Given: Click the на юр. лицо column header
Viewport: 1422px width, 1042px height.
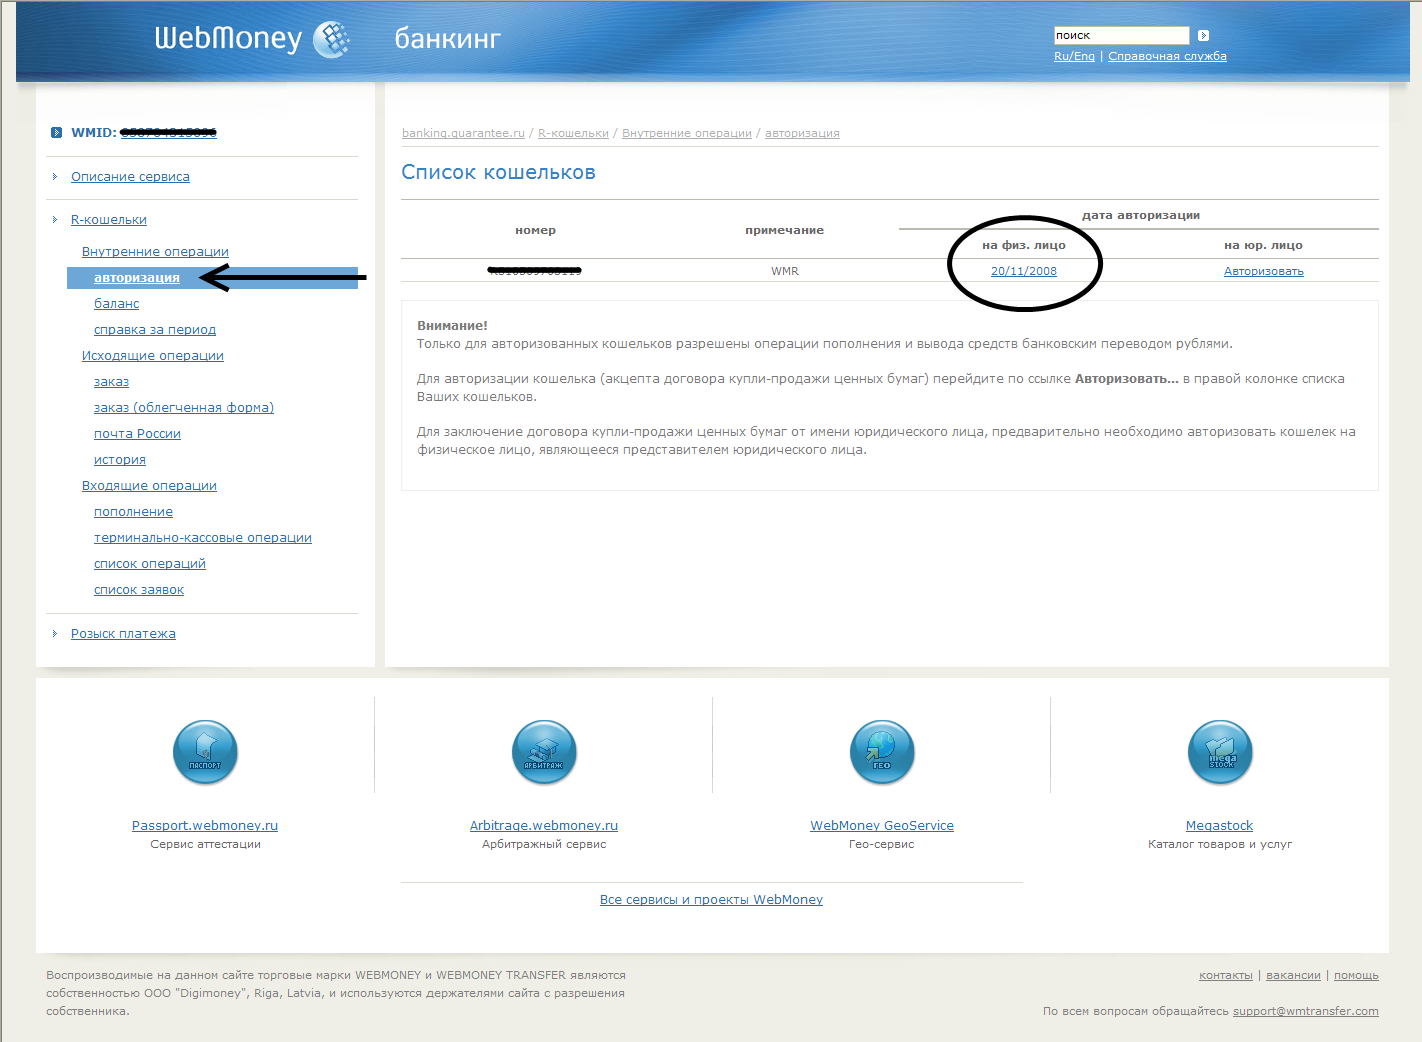Looking at the screenshot, I should click(1263, 245).
